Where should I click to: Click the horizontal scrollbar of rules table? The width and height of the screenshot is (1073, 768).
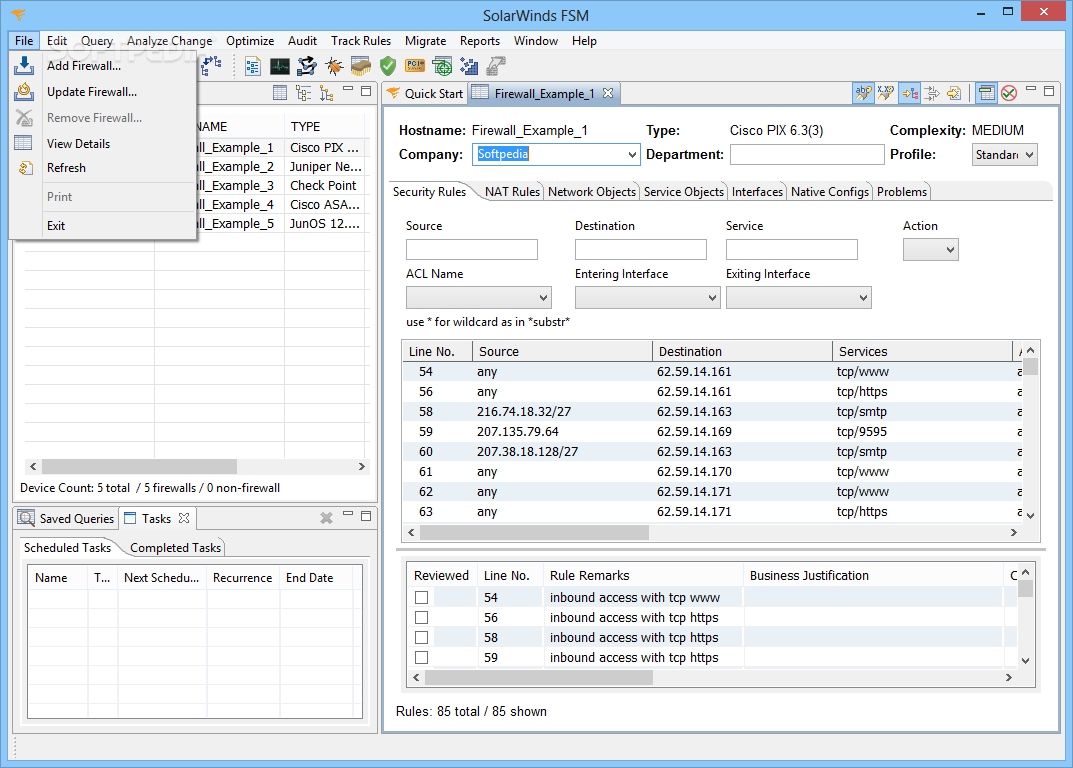click(x=534, y=533)
